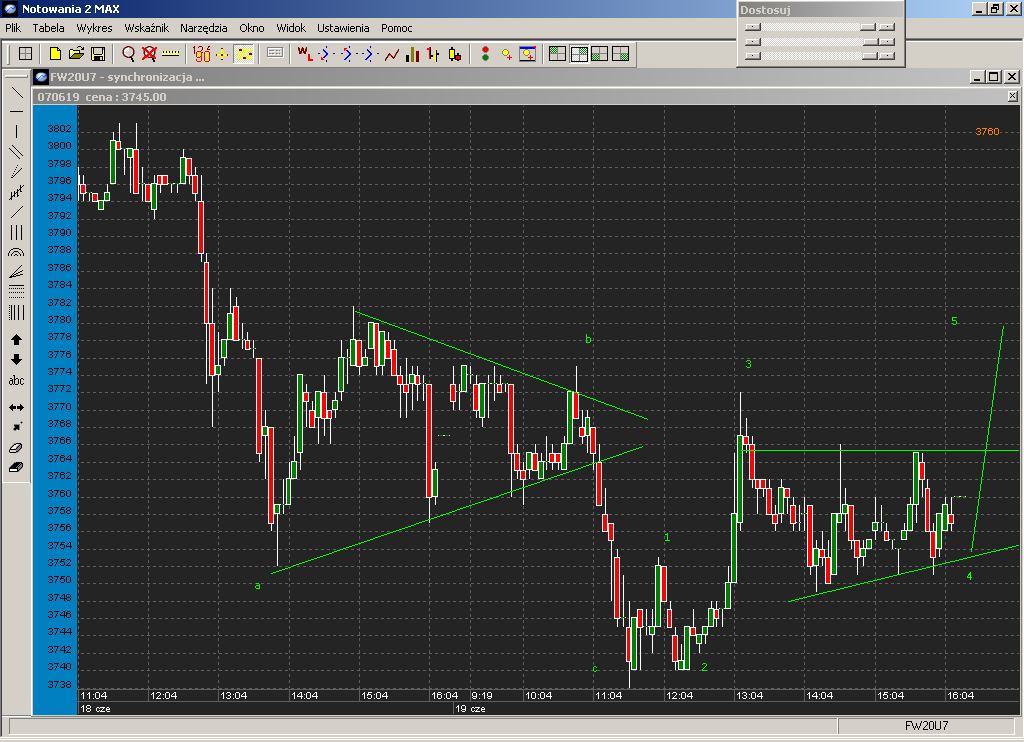Pick the hatched line drawing tool
This screenshot has height=742, width=1024.
click(x=16, y=192)
